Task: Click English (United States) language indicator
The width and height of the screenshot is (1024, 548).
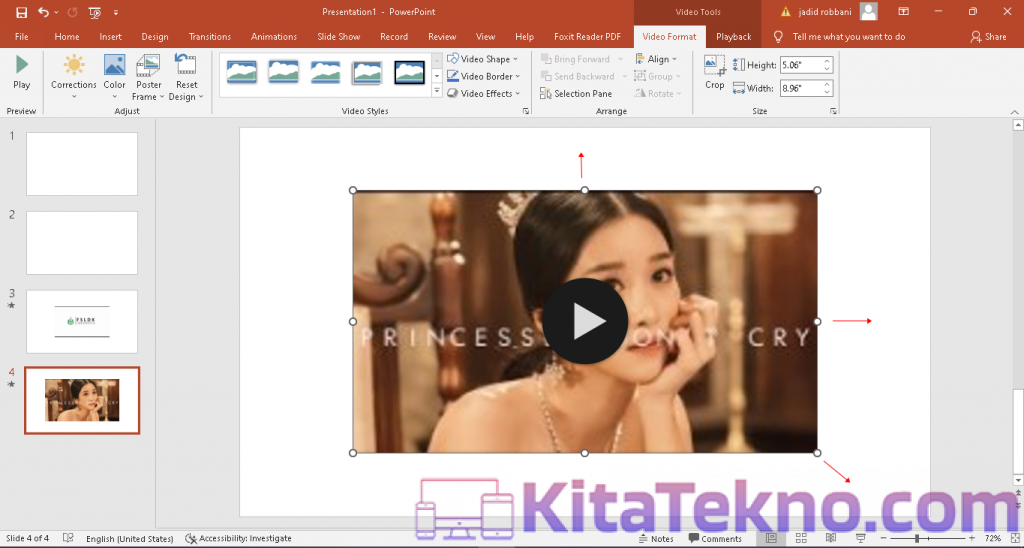Action: tap(129, 539)
